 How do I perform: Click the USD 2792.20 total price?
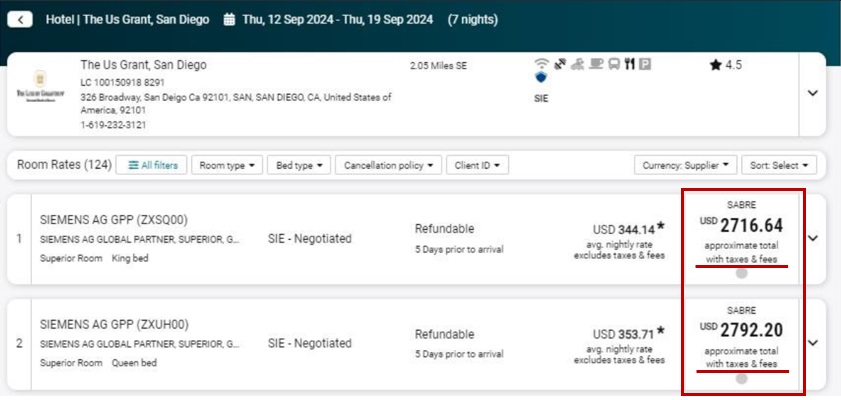(x=741, y=330)
